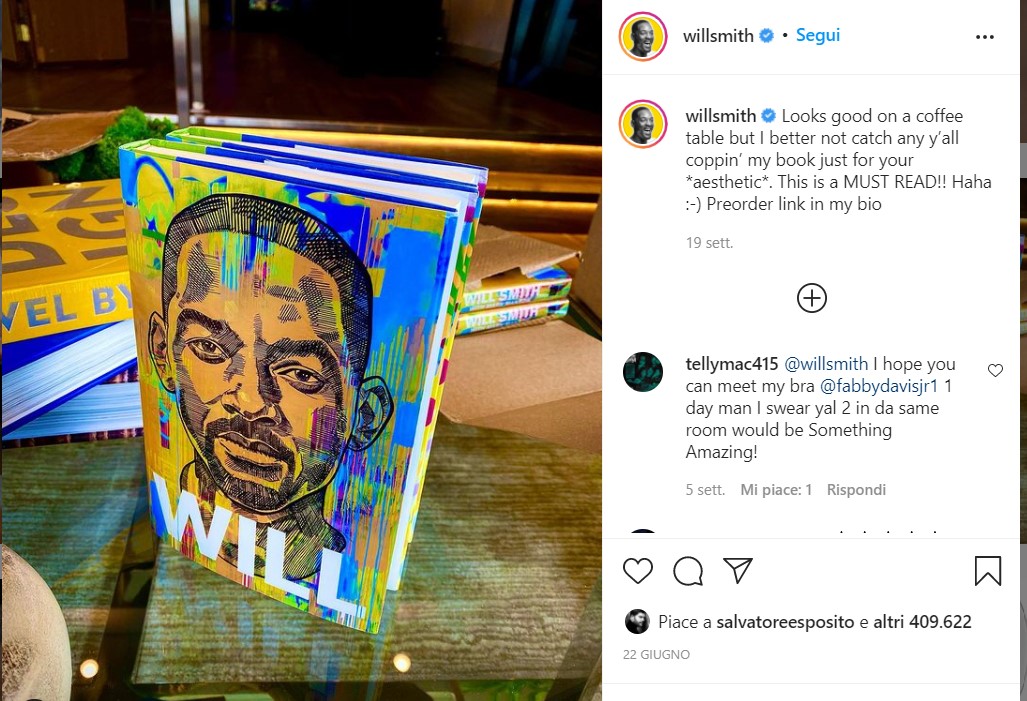The height and width of the screenshot is (701, 1027).
Task: Open the @fabbydavisjr1 mention link
Action: tap(879, 386)
